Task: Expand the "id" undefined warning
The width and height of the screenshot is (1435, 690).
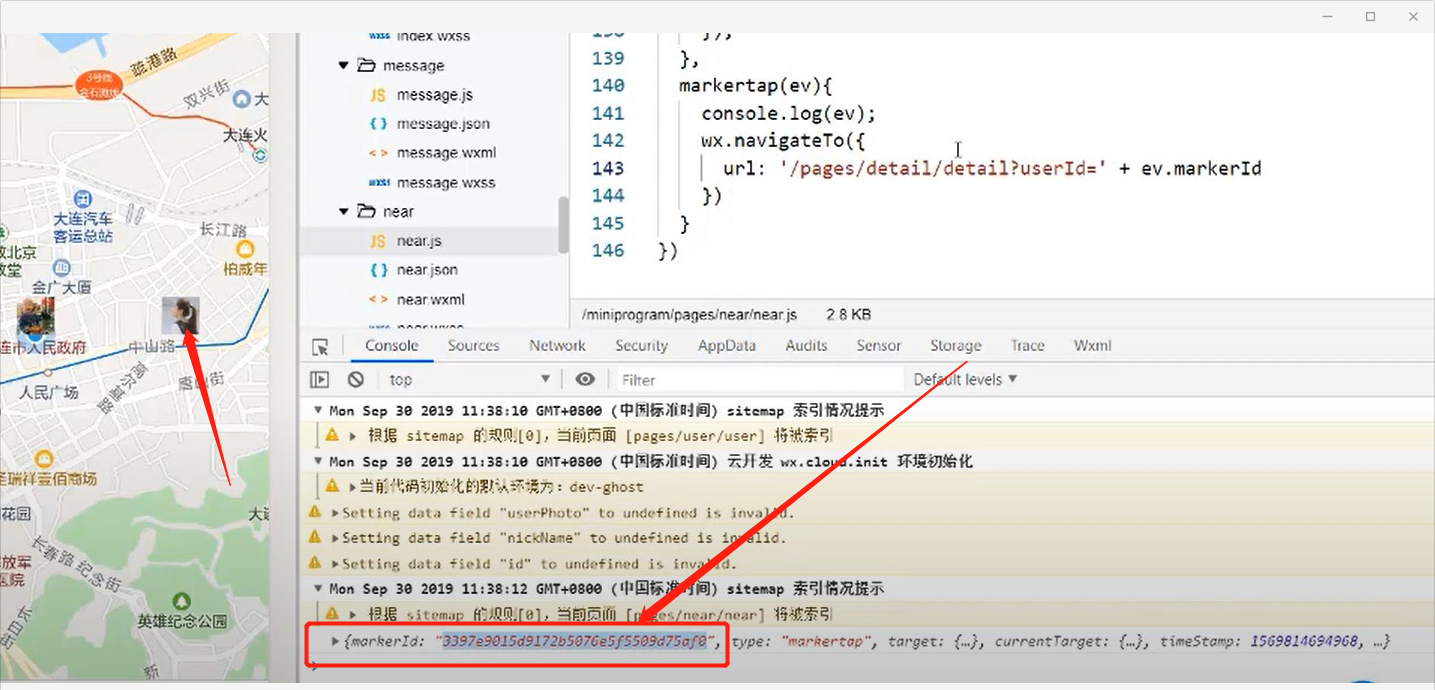Action: pos(335,563)
